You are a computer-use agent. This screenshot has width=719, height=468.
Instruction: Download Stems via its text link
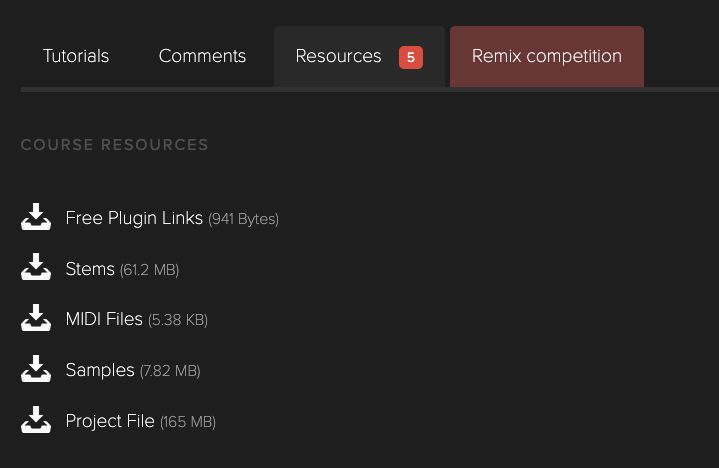[x=90, y=268]
